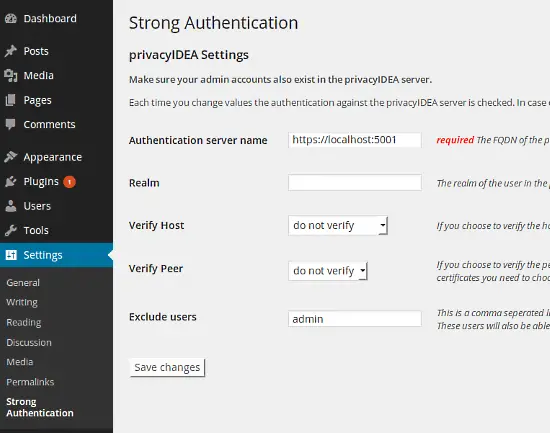Click the red 'required' text
Viewport: 550px width, 433px height.
pos(455,140)
